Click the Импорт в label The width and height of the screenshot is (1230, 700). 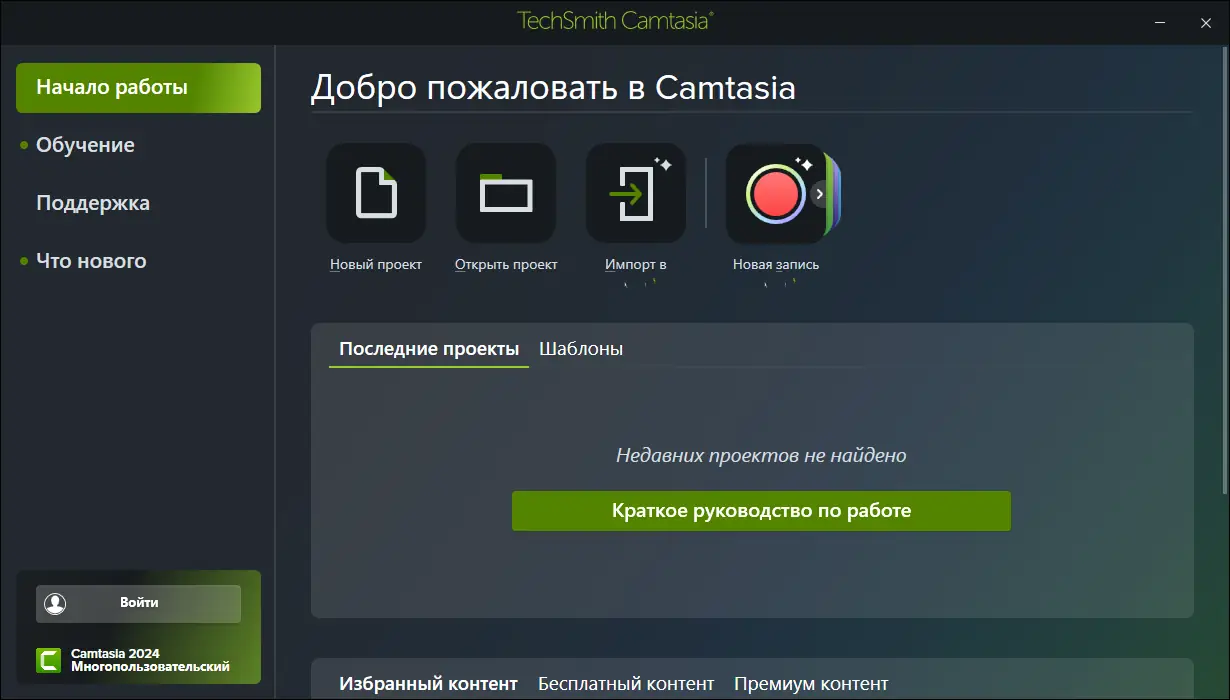coord(636,265)
